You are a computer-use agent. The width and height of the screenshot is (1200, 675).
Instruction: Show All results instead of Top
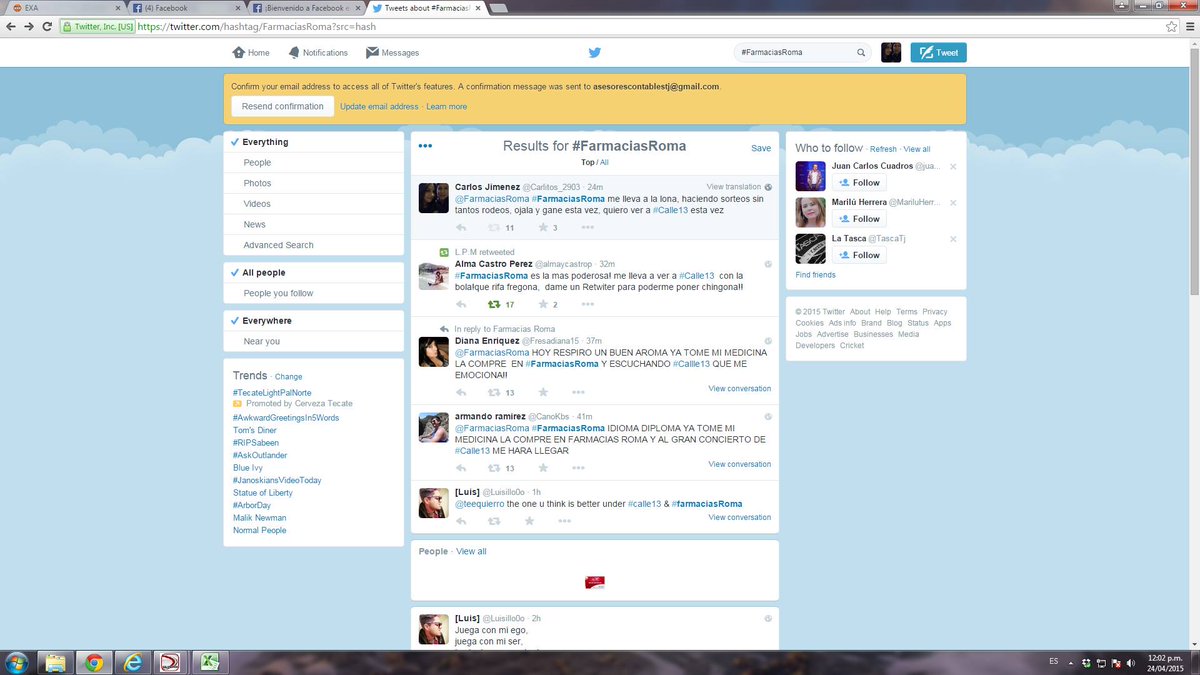(604, 161)
